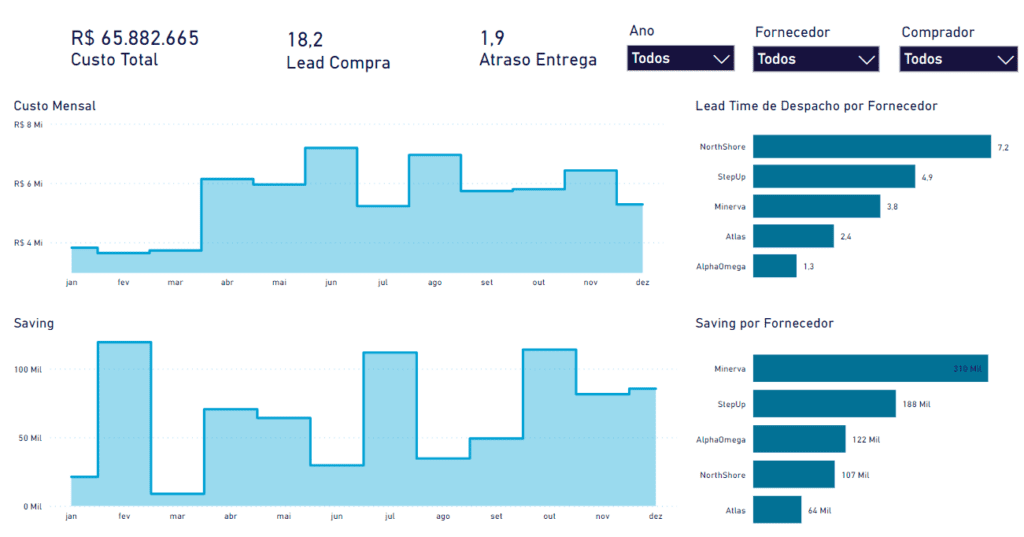Click the R$ 4 Mi axis label

(x=28, y=242)
